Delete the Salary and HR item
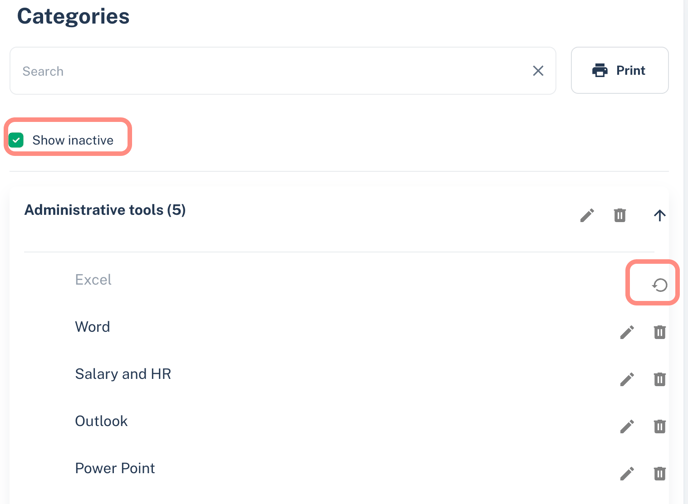Image resolution: width=688 pixels, height=504 pixels. coord(659,379)
